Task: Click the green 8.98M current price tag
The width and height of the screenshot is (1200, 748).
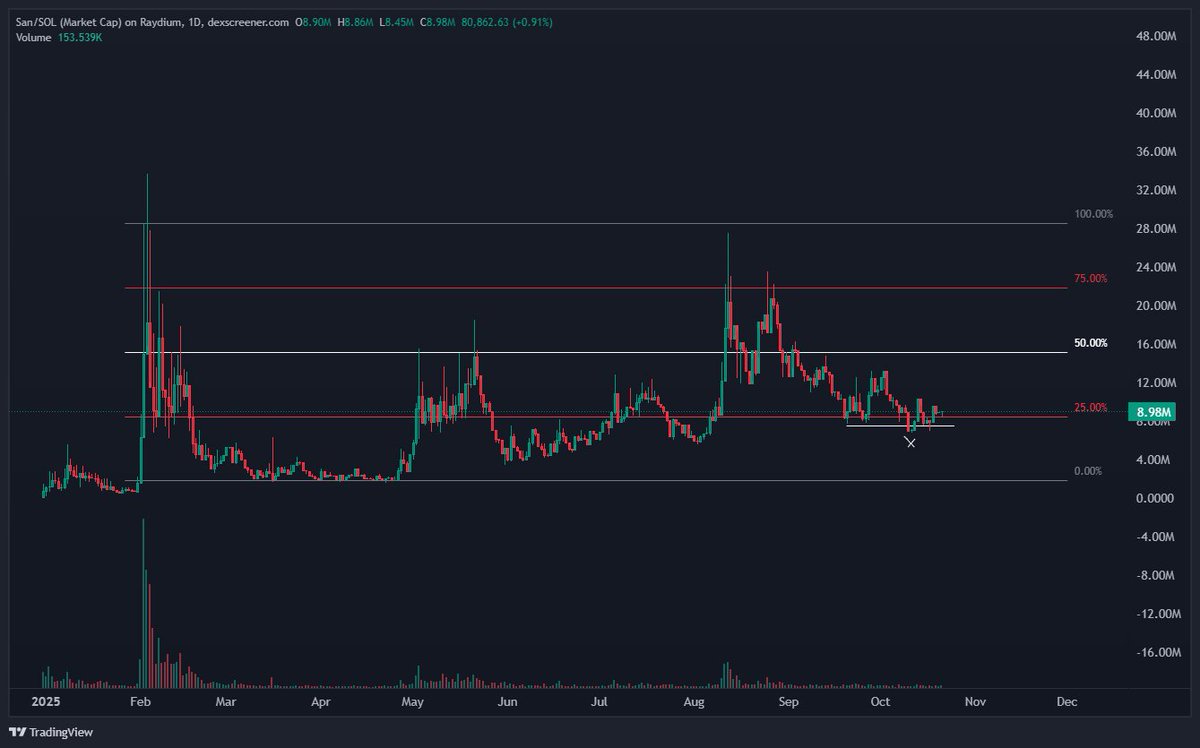Action: 1150,412
